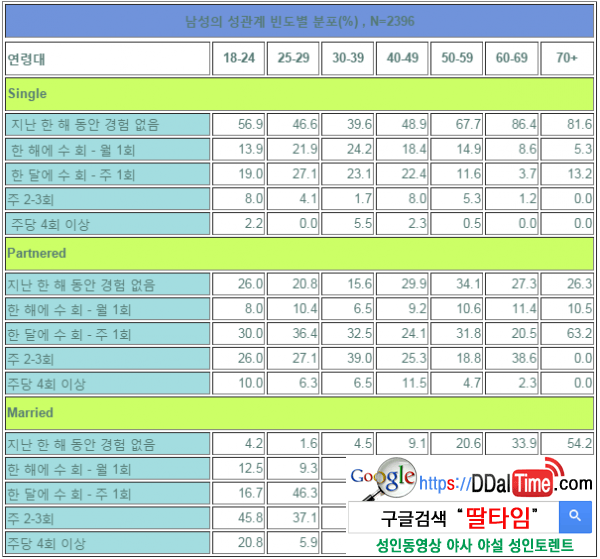Image resolution: width=600 pixels, height=559 pixels.
Task: Click the Single section heading
Action: click(300, 94)
